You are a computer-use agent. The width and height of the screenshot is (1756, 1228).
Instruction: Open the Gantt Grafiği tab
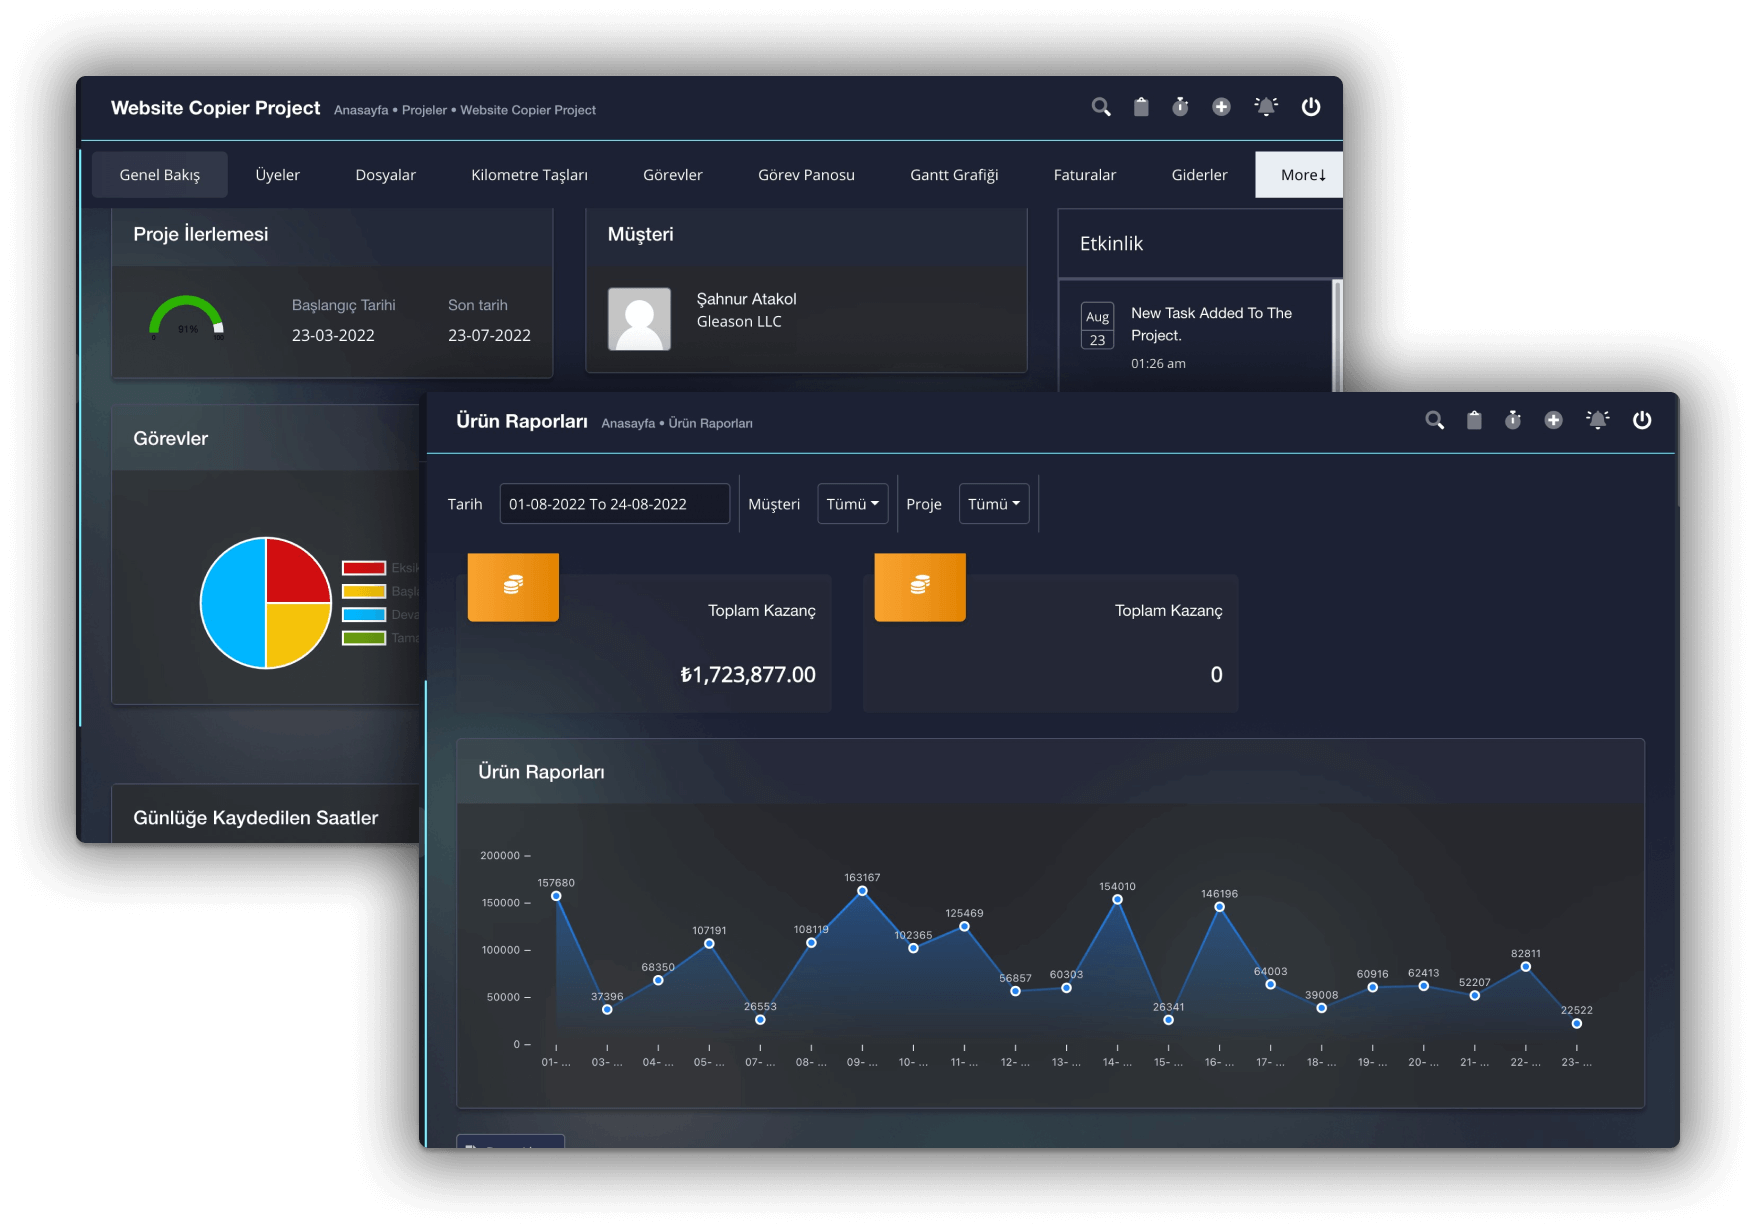(x=954, y=175)
